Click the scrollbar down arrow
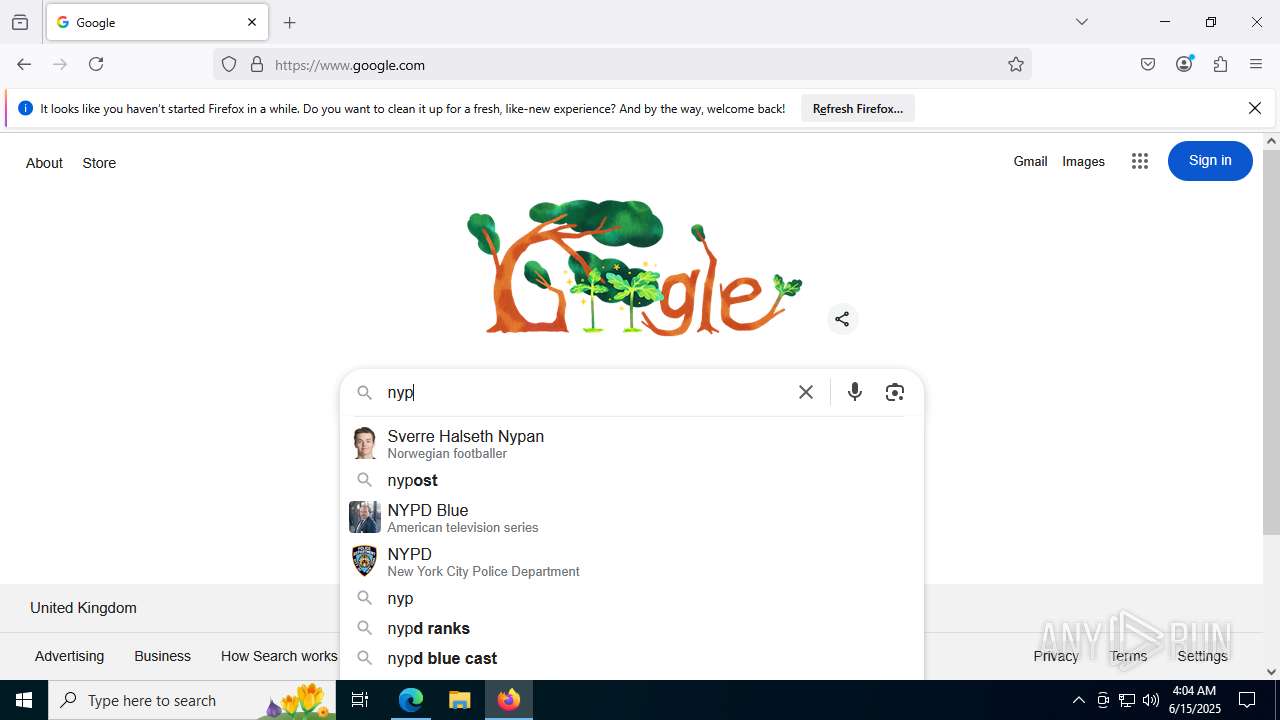1280x720 pixels. 1271,672
